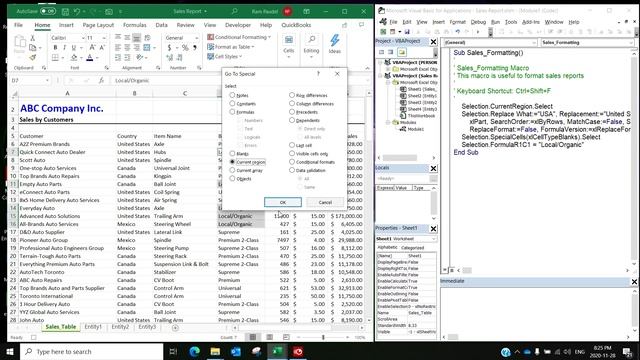Click the Wrap Text icon
This screenshot has width=640, height=360.
click(147, 38)
